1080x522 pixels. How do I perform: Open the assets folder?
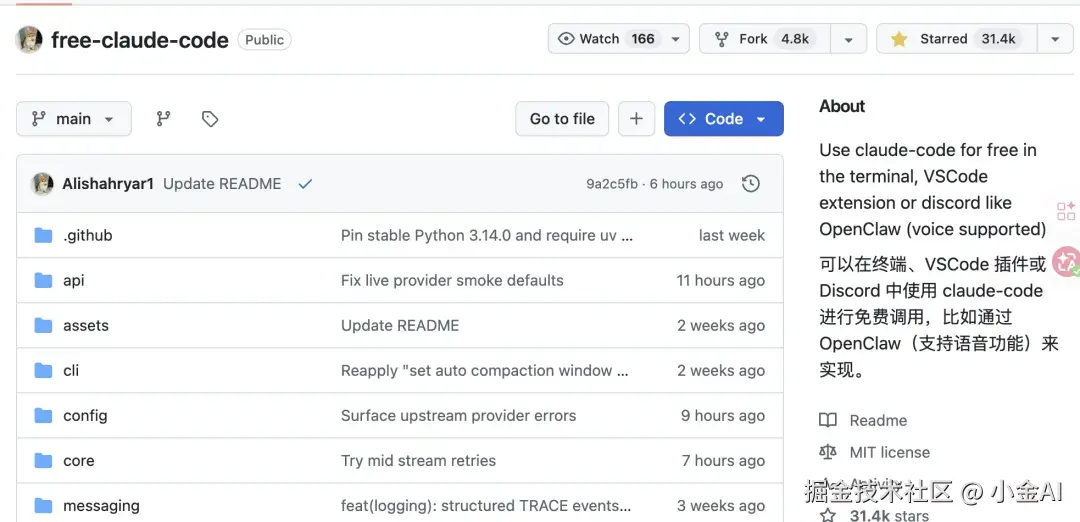point(86,325)
